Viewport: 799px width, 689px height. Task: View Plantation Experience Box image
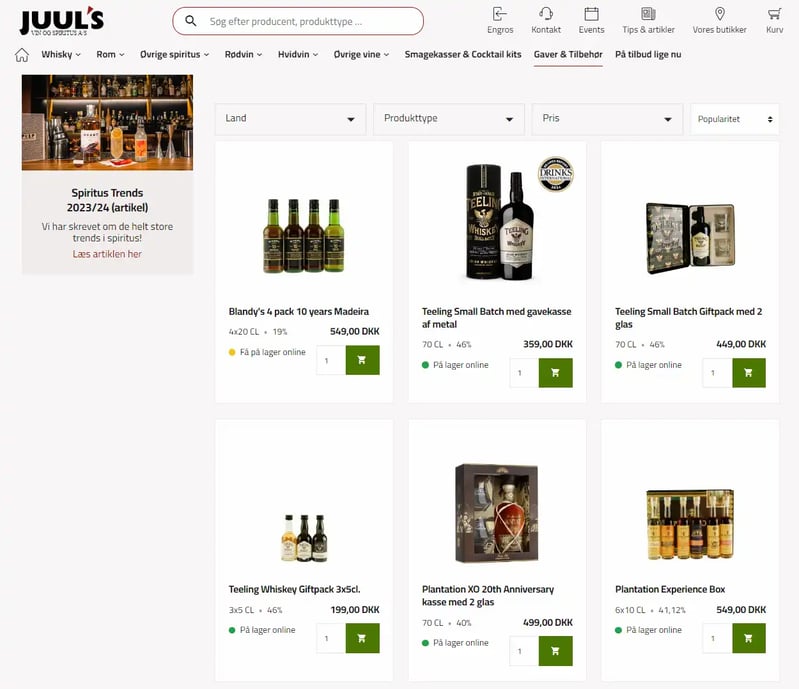(x=690, y=524)
